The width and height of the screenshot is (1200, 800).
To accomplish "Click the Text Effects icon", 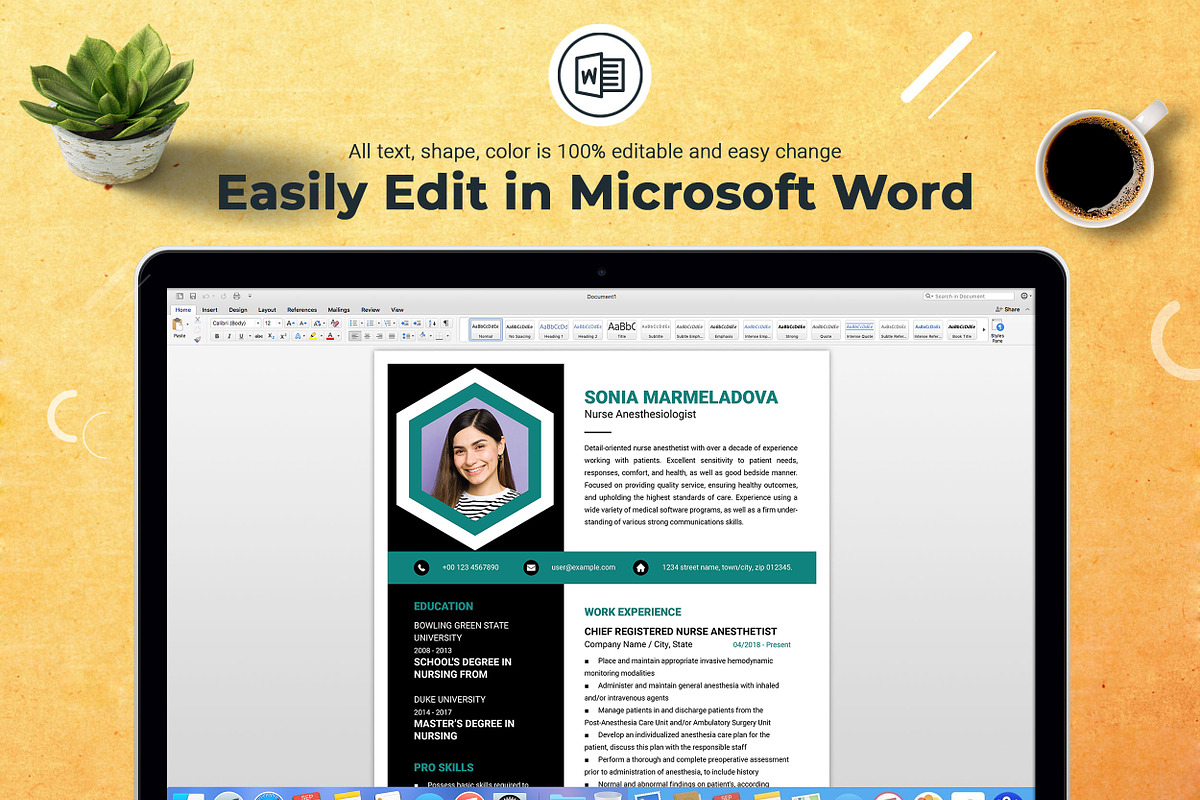I will (298, 336).
